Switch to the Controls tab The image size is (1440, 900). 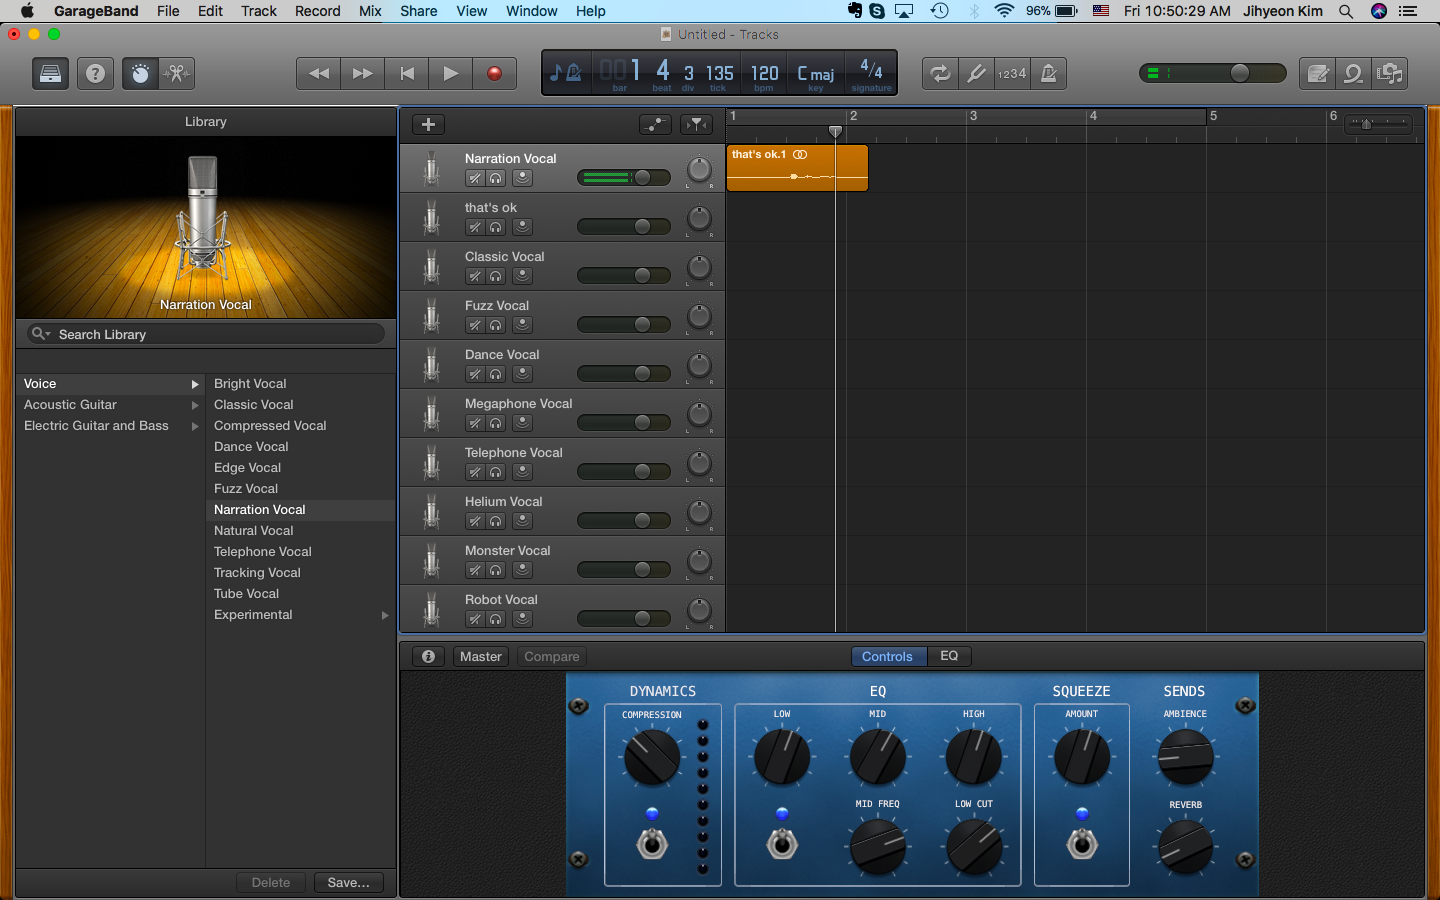887,657
